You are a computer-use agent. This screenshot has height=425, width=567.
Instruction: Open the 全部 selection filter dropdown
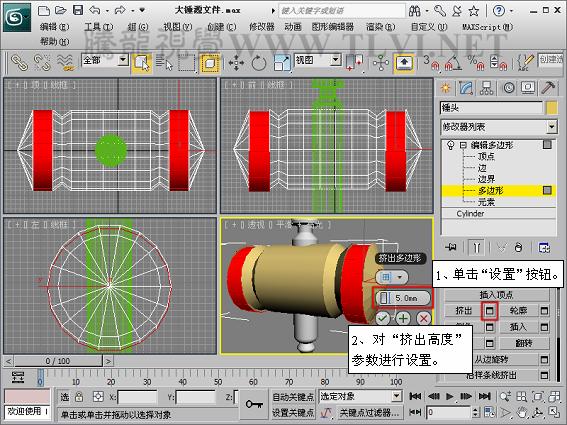[123, 59]
